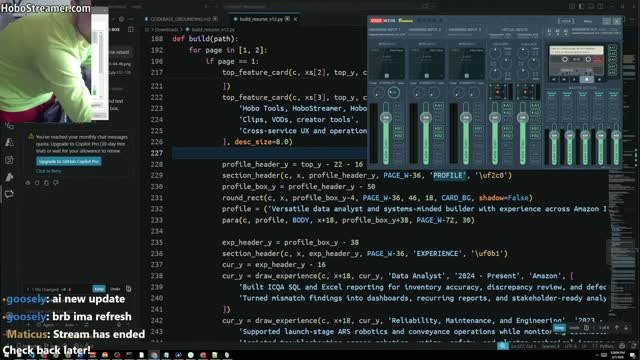640x360 pixels.
Task: Click the Python file icon on build_resume_v12.py tab
Action: (x=235, y=19)
